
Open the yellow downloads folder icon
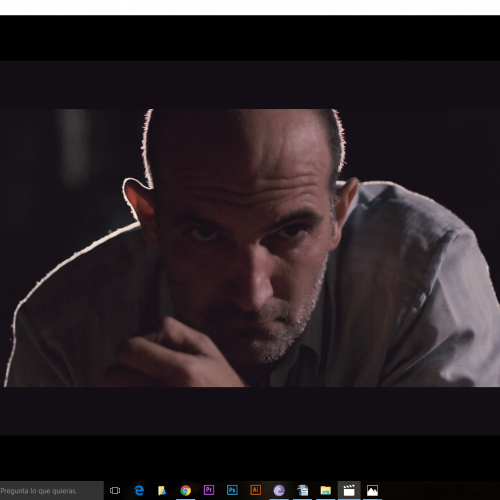coord(162,490)
